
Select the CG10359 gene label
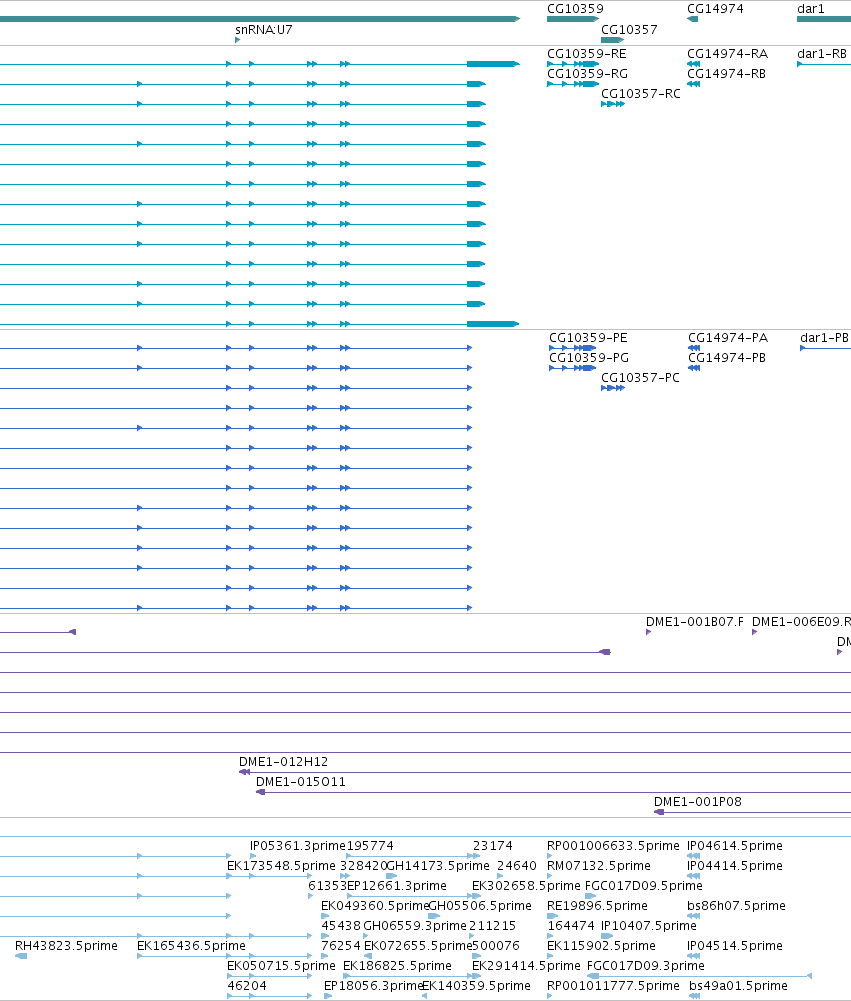[575, 9]
